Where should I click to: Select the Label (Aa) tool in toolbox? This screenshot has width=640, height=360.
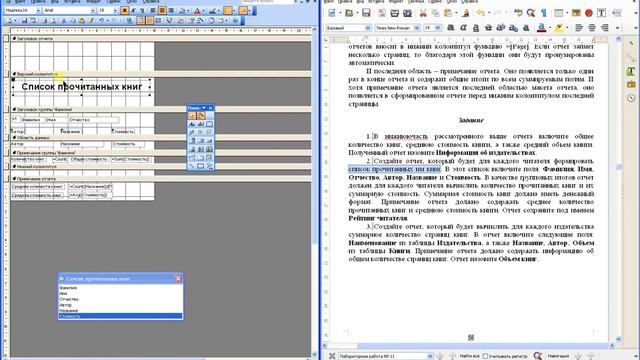pyautogui.click(x=192, y=124)
